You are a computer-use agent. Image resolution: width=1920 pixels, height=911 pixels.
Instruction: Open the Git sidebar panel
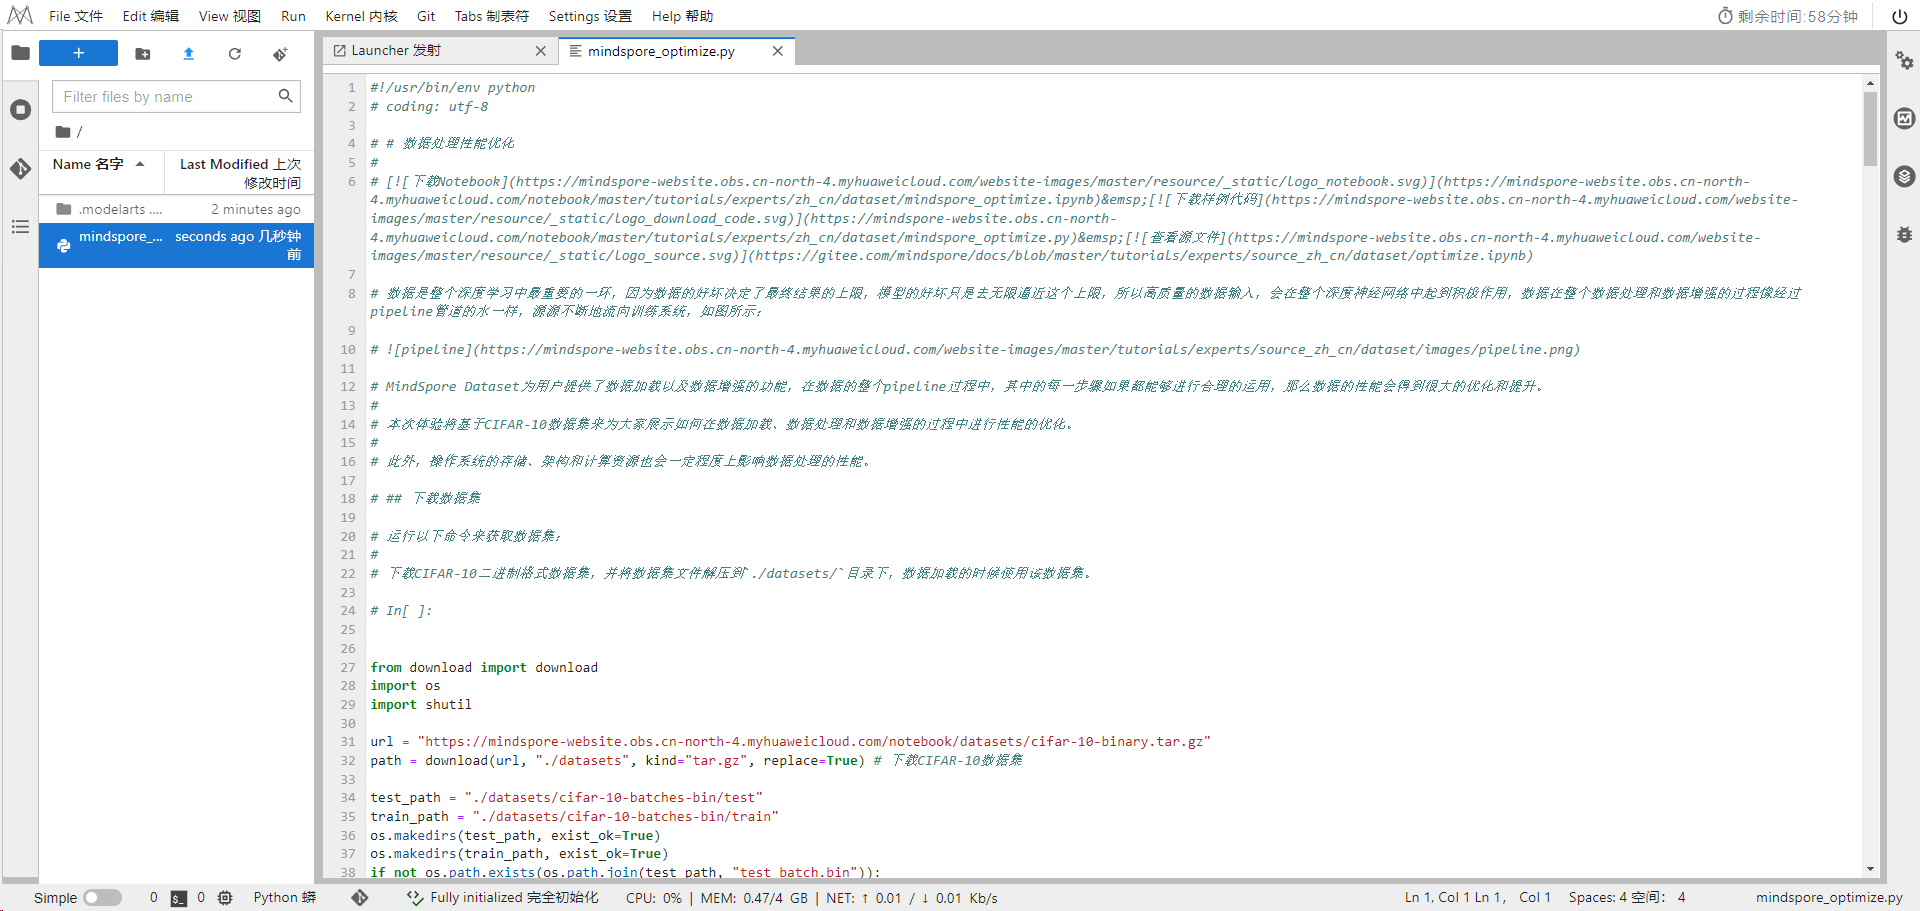(x=20, y=168)
